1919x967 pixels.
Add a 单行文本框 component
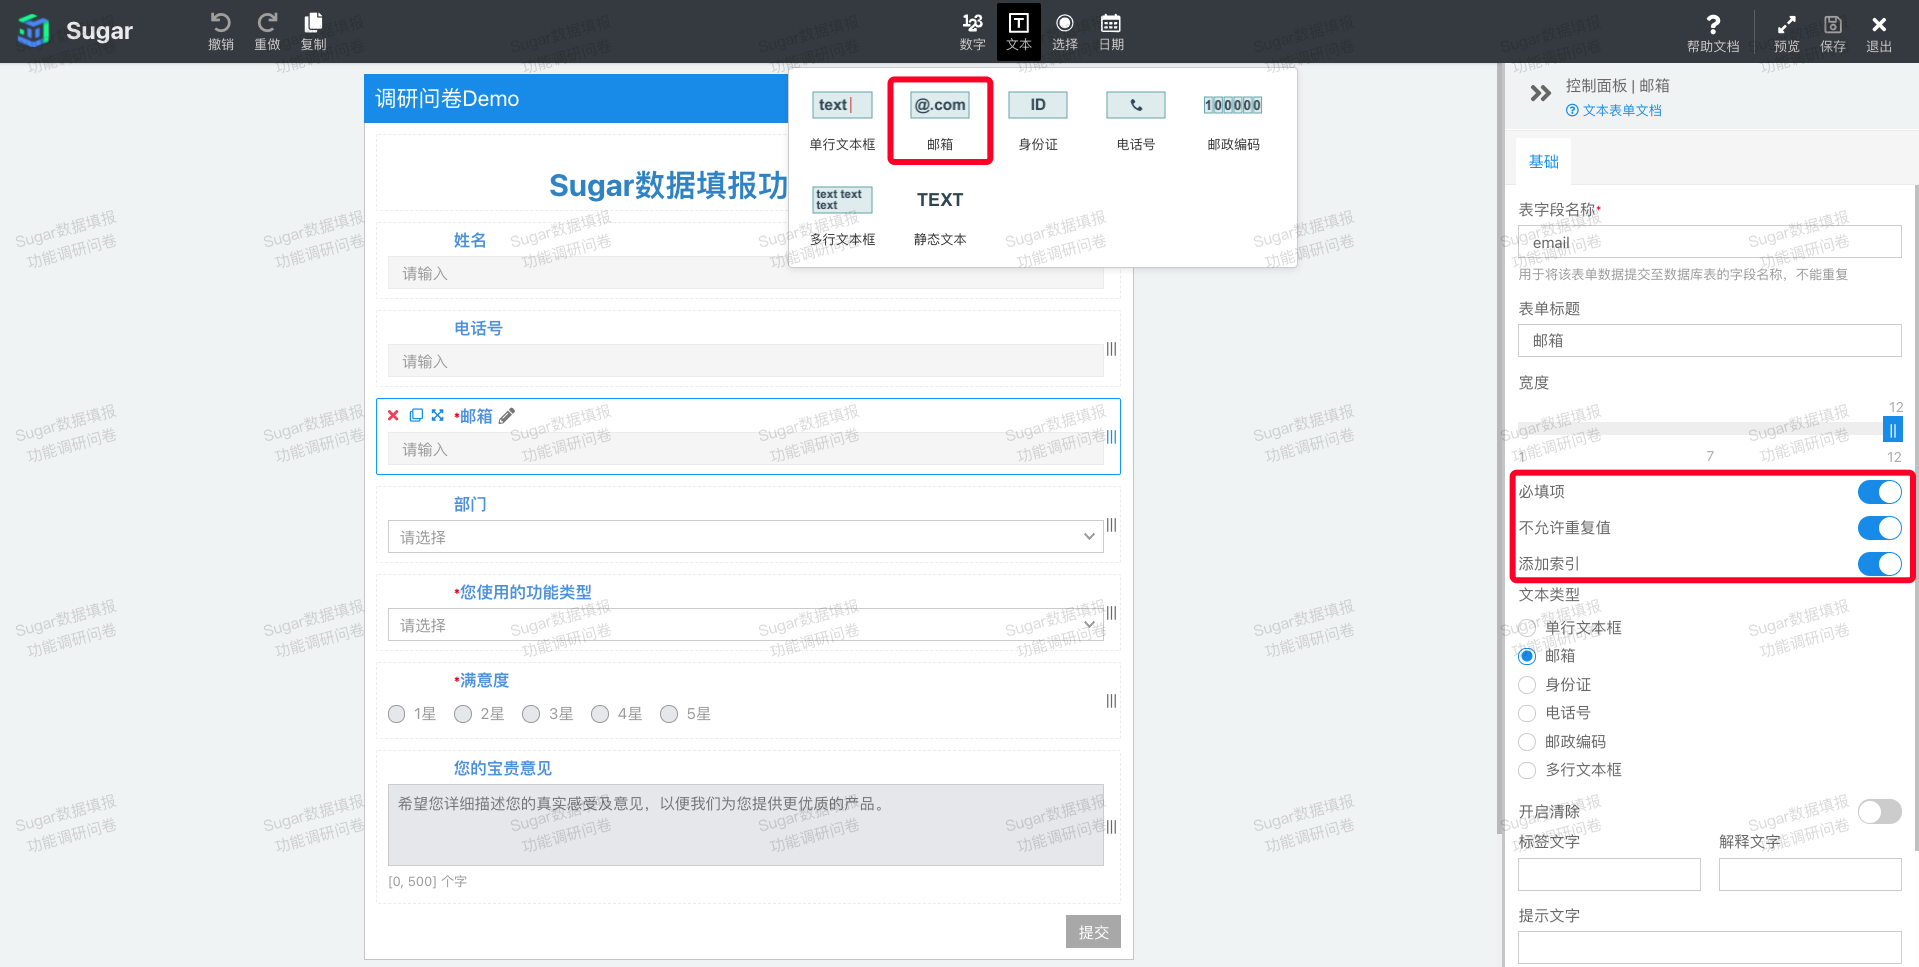[841, 121]
